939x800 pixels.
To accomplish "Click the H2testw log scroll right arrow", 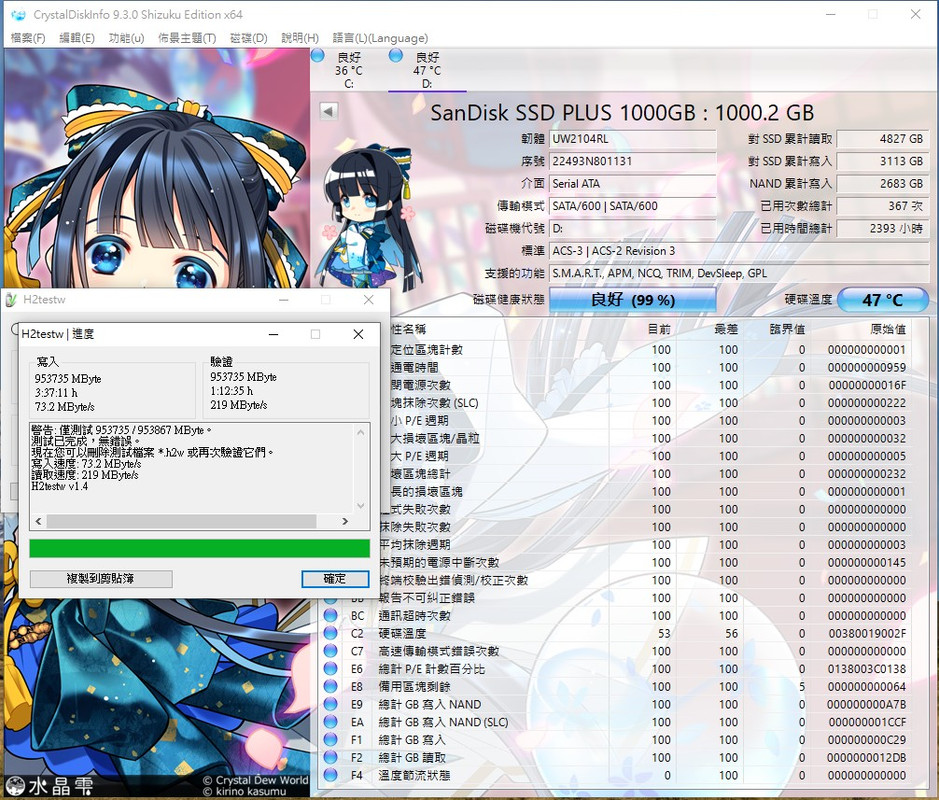I will coord(345,522).
